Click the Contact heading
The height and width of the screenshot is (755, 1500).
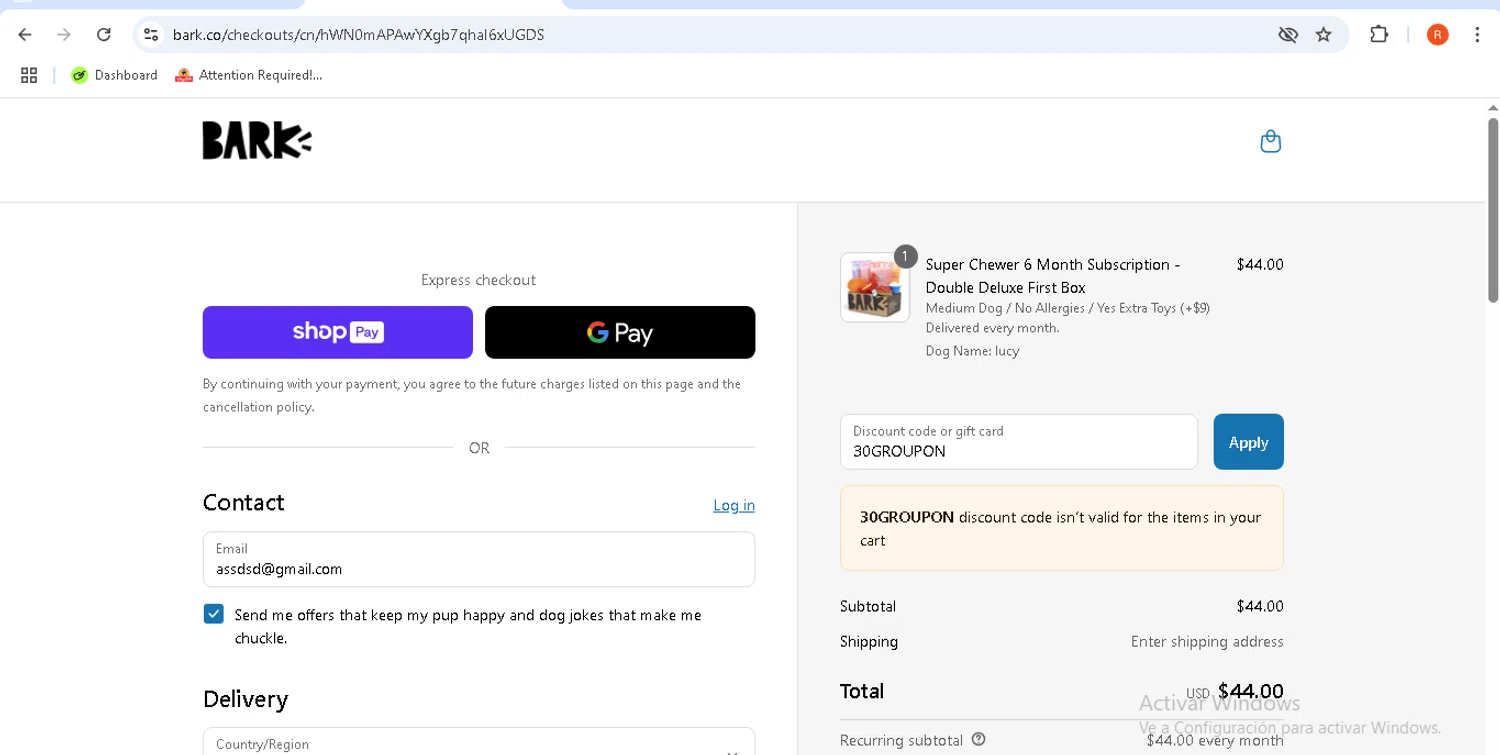pyautogui.click(x=243, y=502)
